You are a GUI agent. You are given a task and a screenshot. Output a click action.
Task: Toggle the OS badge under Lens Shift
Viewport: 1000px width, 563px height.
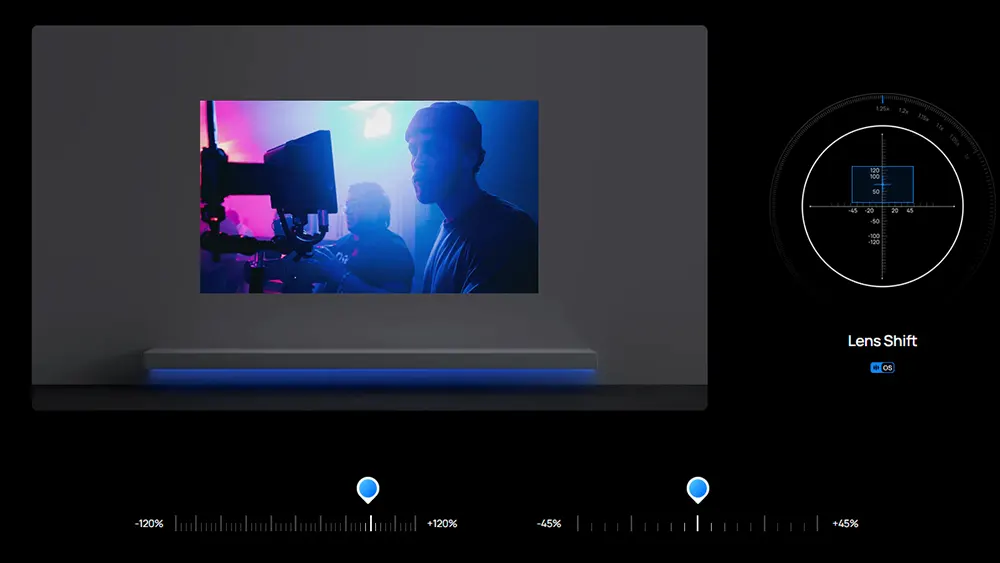click(882, 368)
